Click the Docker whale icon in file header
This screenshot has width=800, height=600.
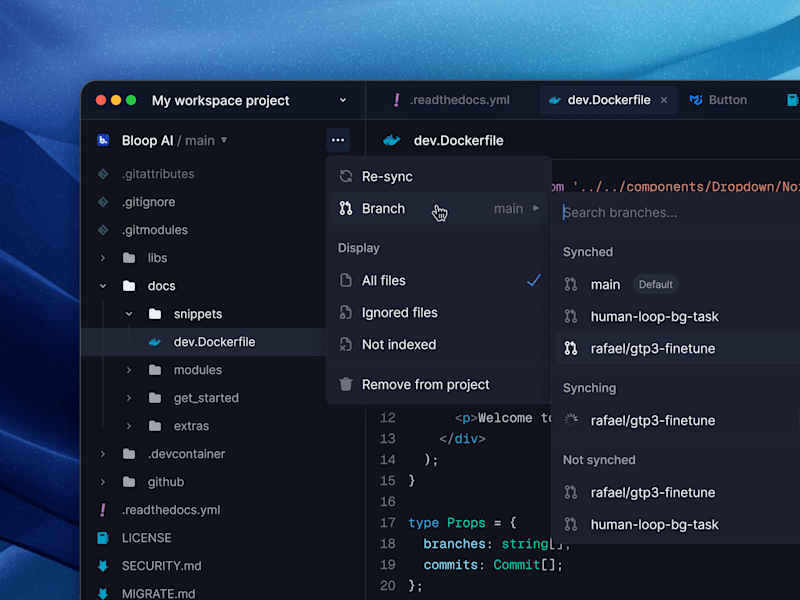click(x=392, y=140)
